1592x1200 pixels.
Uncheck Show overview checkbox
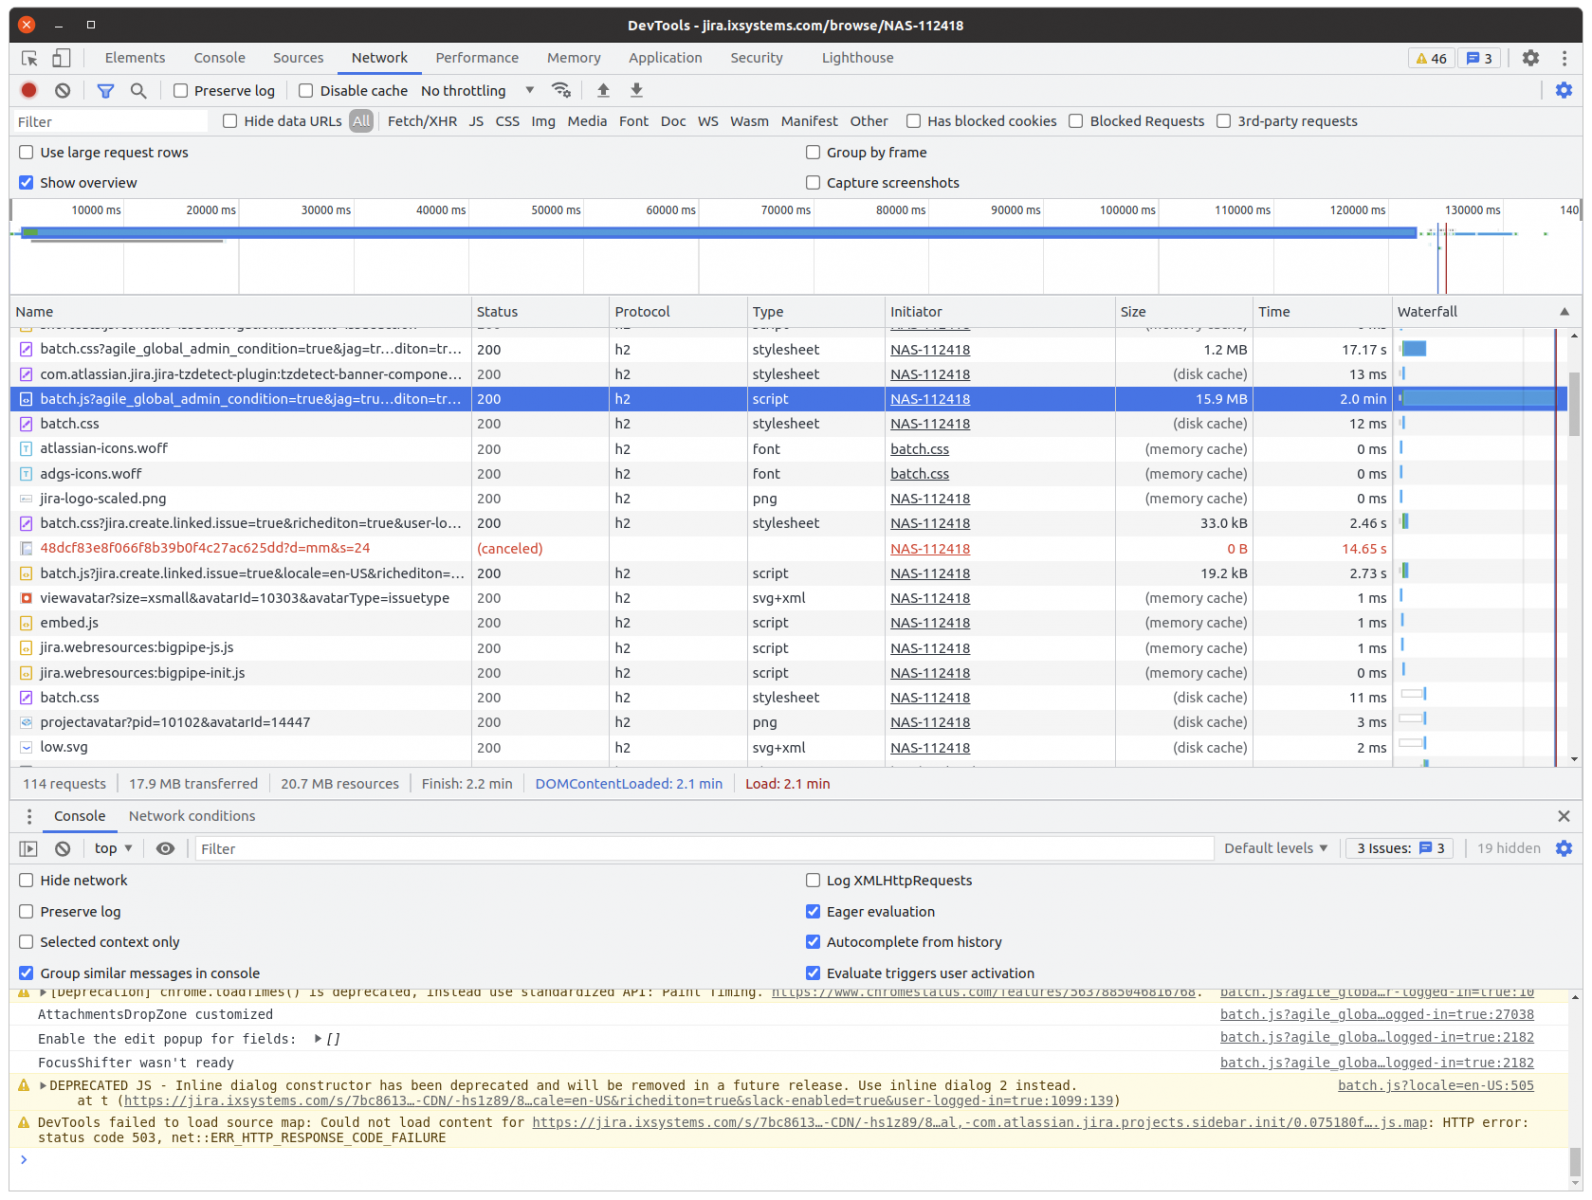click(26, 182)
